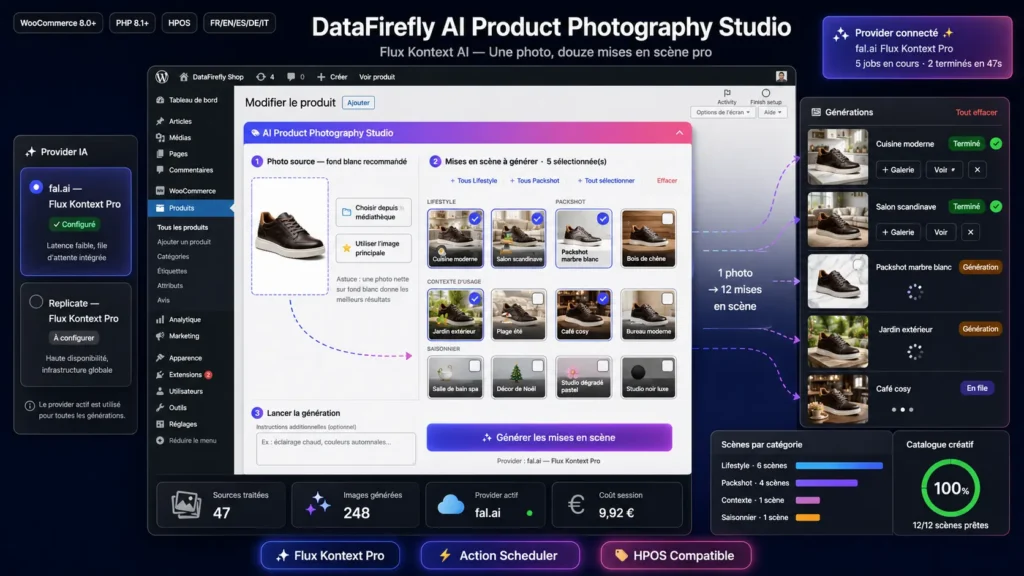
Task: Click Utiliser l'image principale star button
Action: click(x=374, y=248)
